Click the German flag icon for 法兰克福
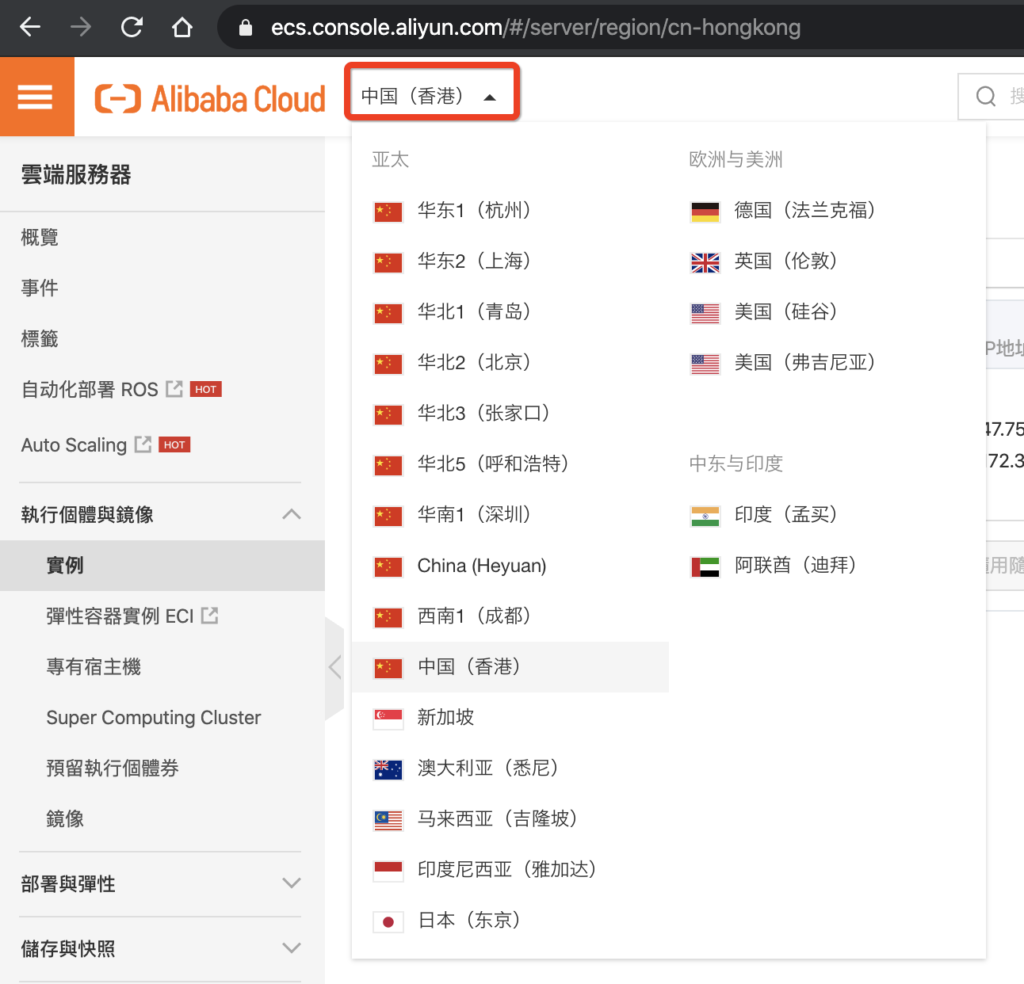 point(705,212)
